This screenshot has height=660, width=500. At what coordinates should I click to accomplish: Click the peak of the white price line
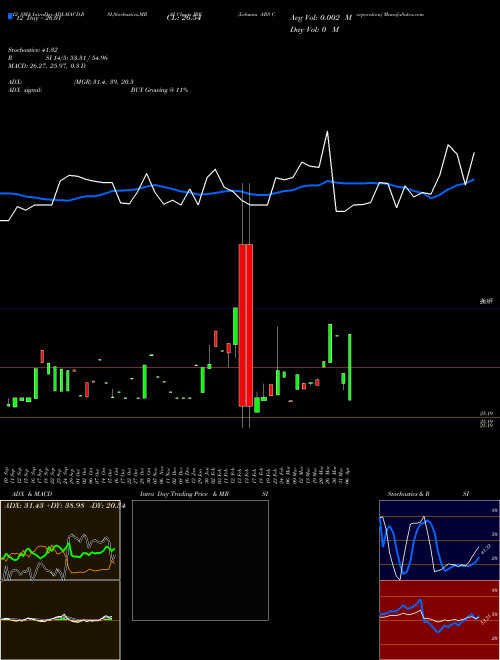tap(327, 132)
